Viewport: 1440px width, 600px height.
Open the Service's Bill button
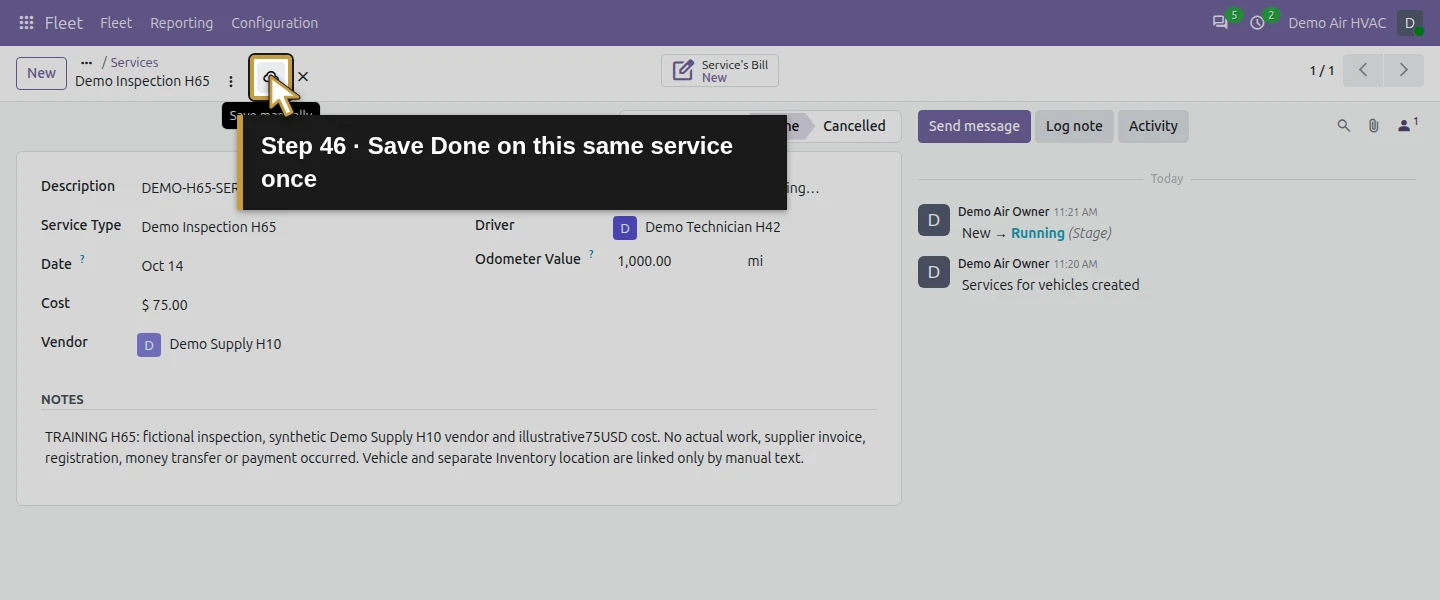pos(720,71)
